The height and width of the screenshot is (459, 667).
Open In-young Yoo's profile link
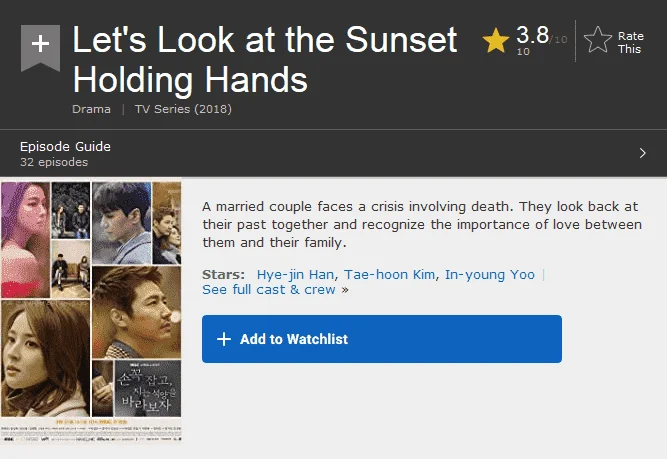[490, 275]
